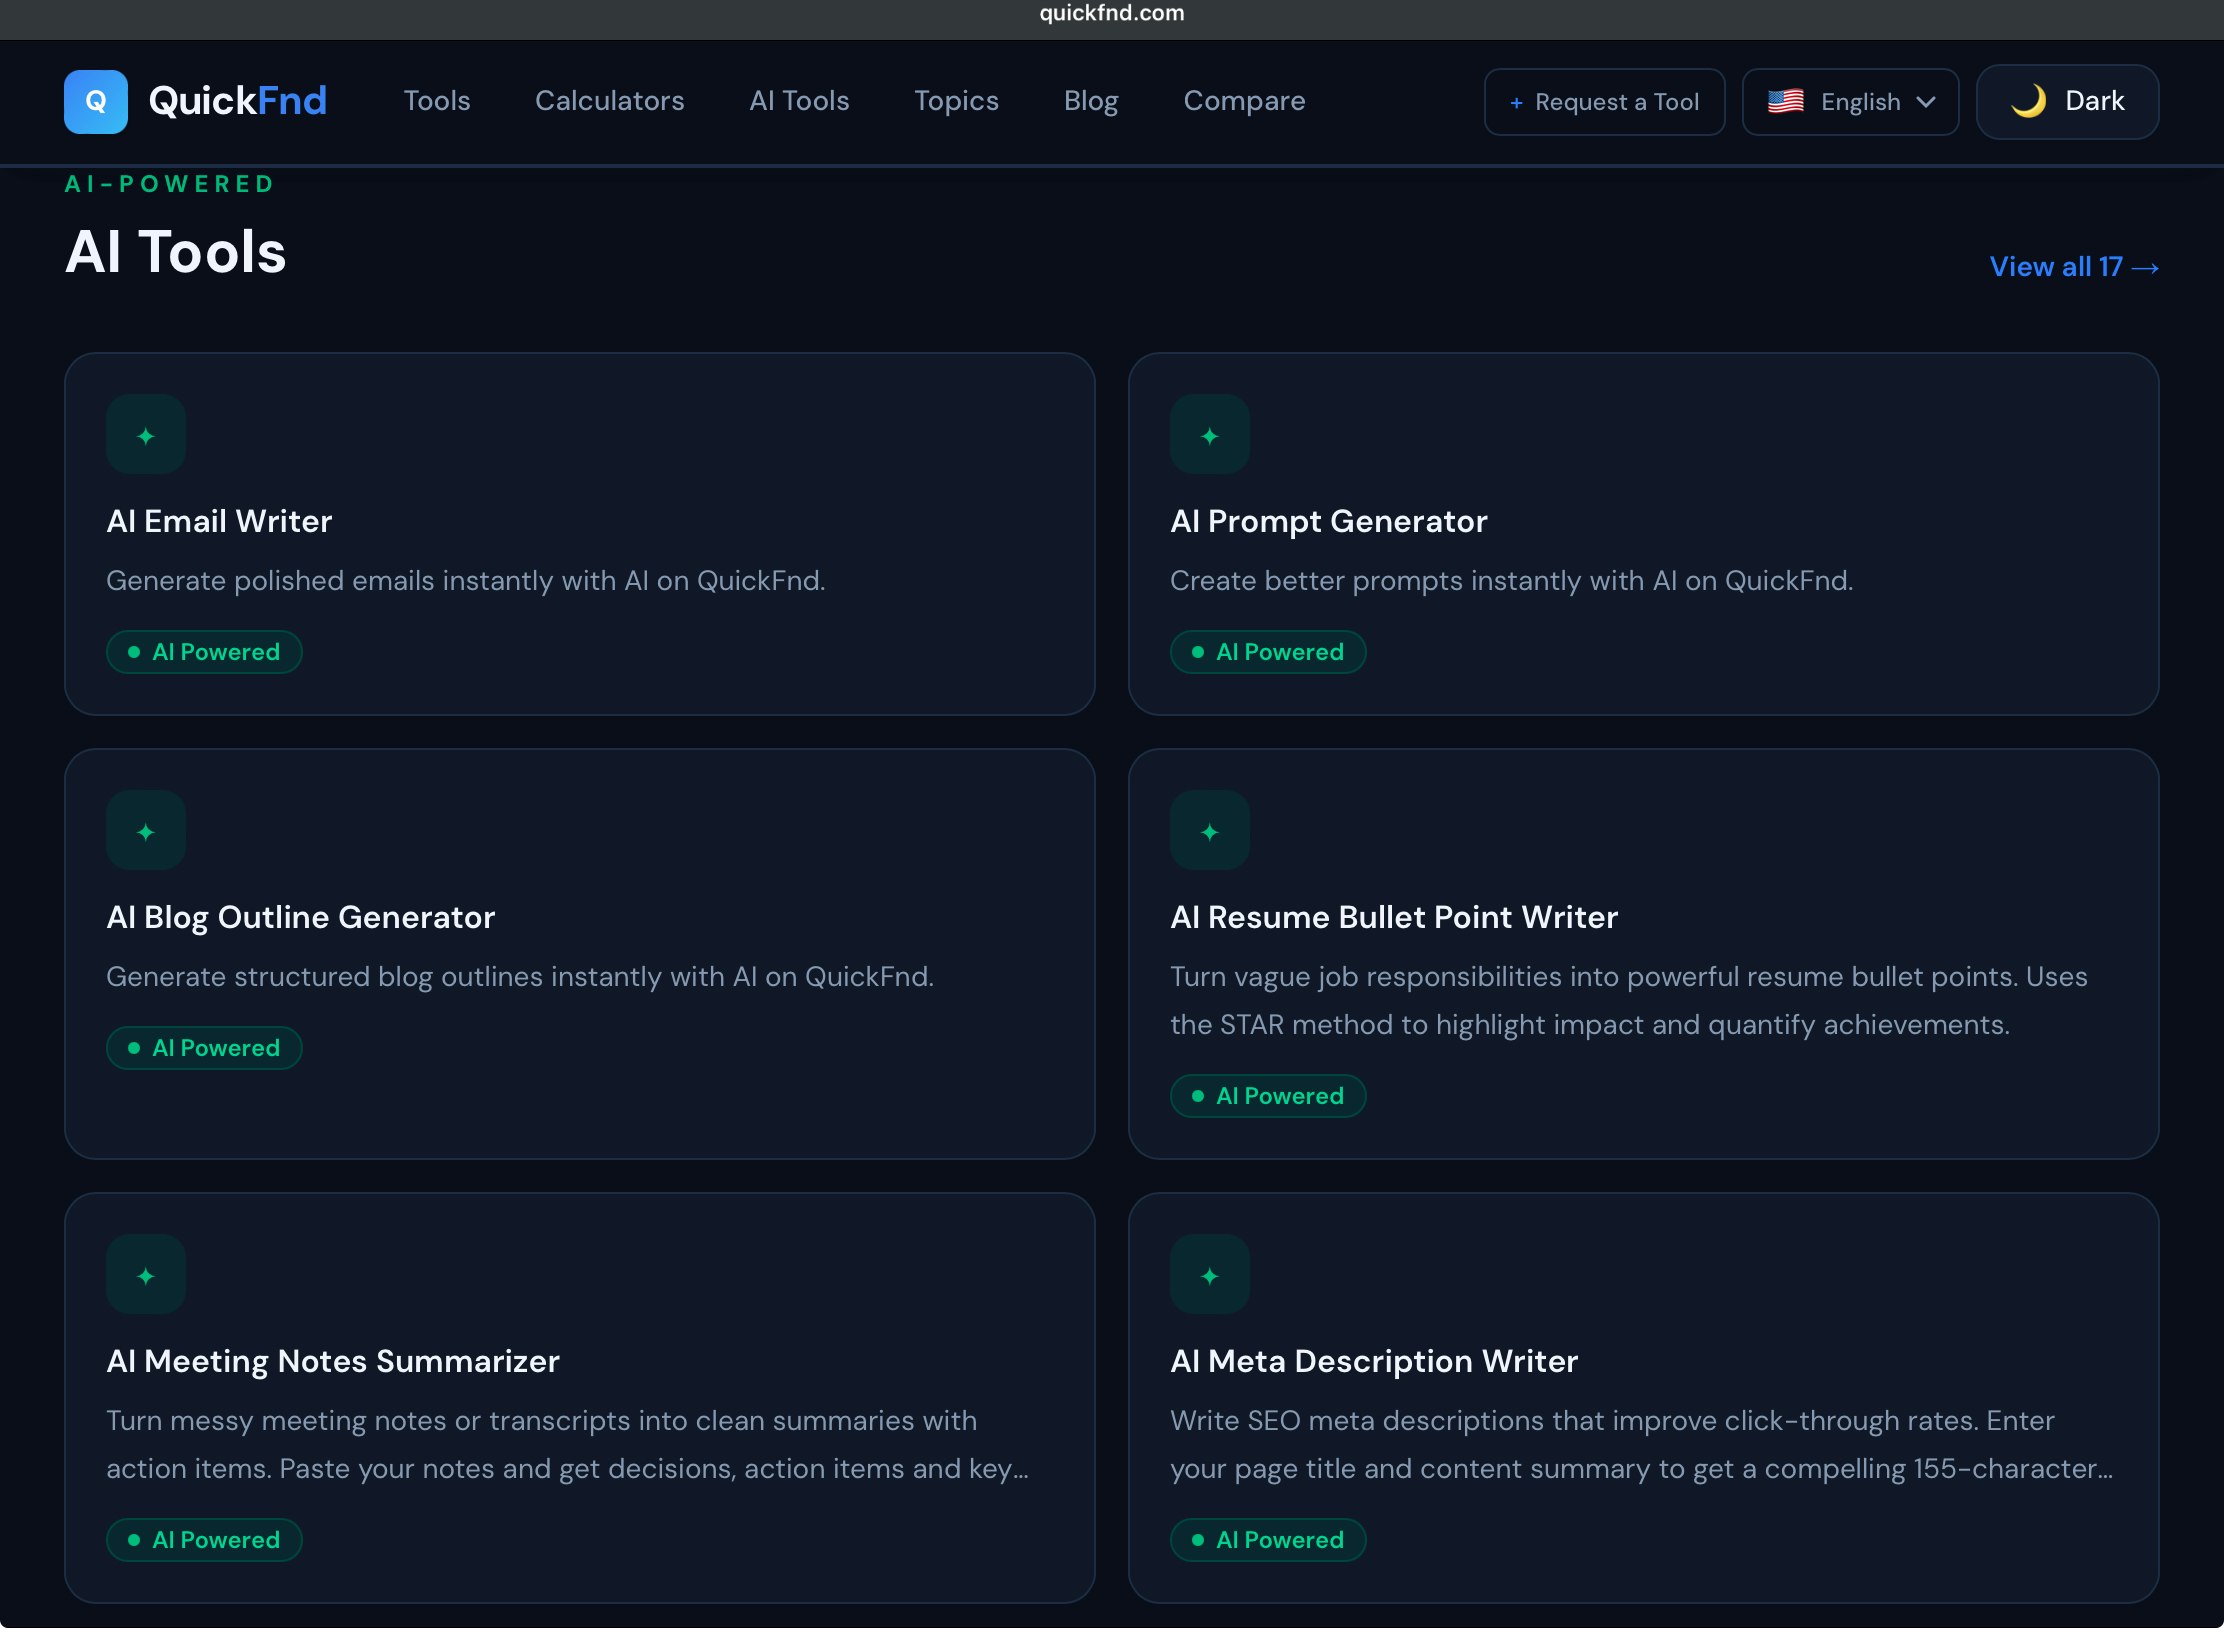Screen dimensions: 2224x1628
Task: Click the US flag icon in language selector
Action: pyautogui.click(x=1785, y=101)
